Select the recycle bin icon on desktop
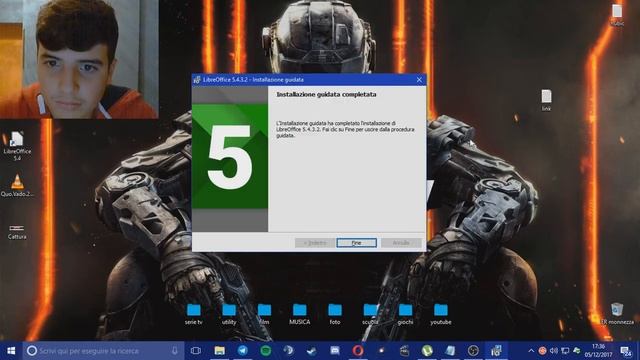The image size is (640, 360). click(617, 313)
